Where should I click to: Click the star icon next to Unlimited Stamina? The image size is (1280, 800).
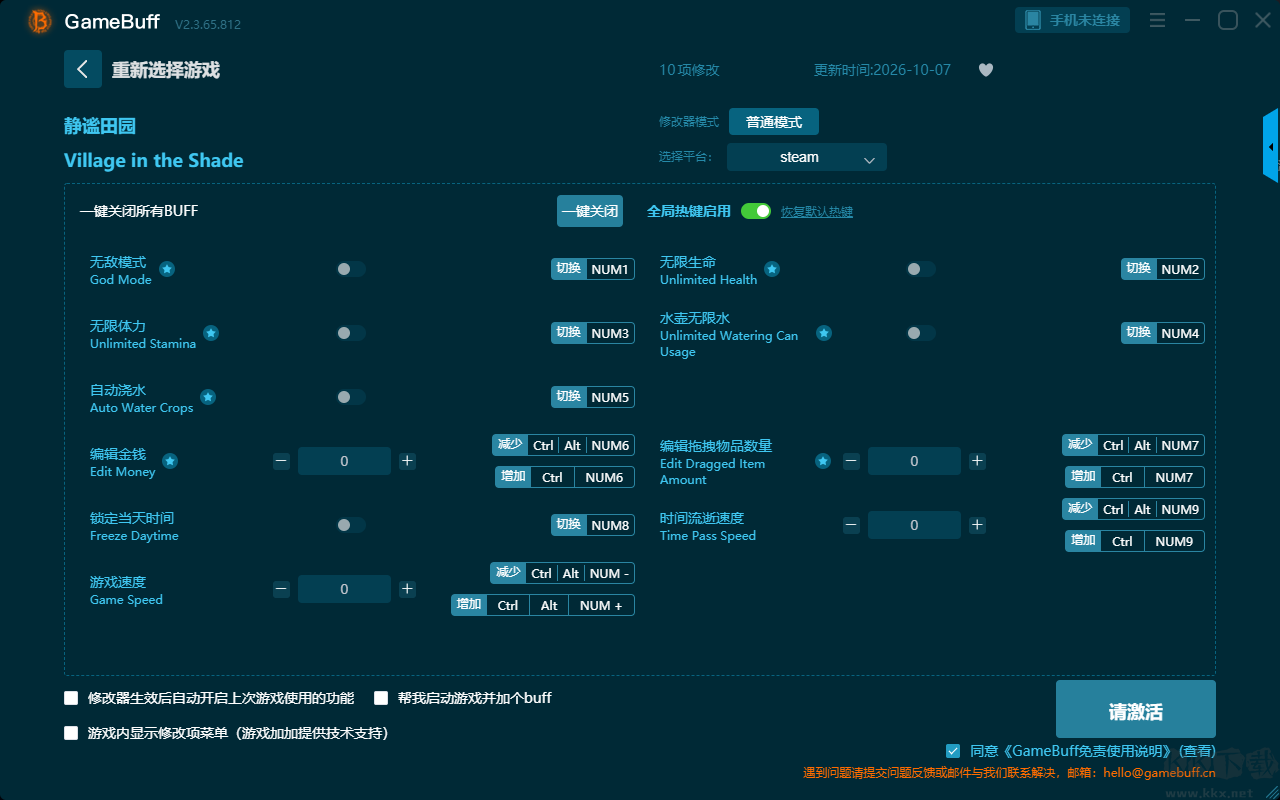coord(211,333)
